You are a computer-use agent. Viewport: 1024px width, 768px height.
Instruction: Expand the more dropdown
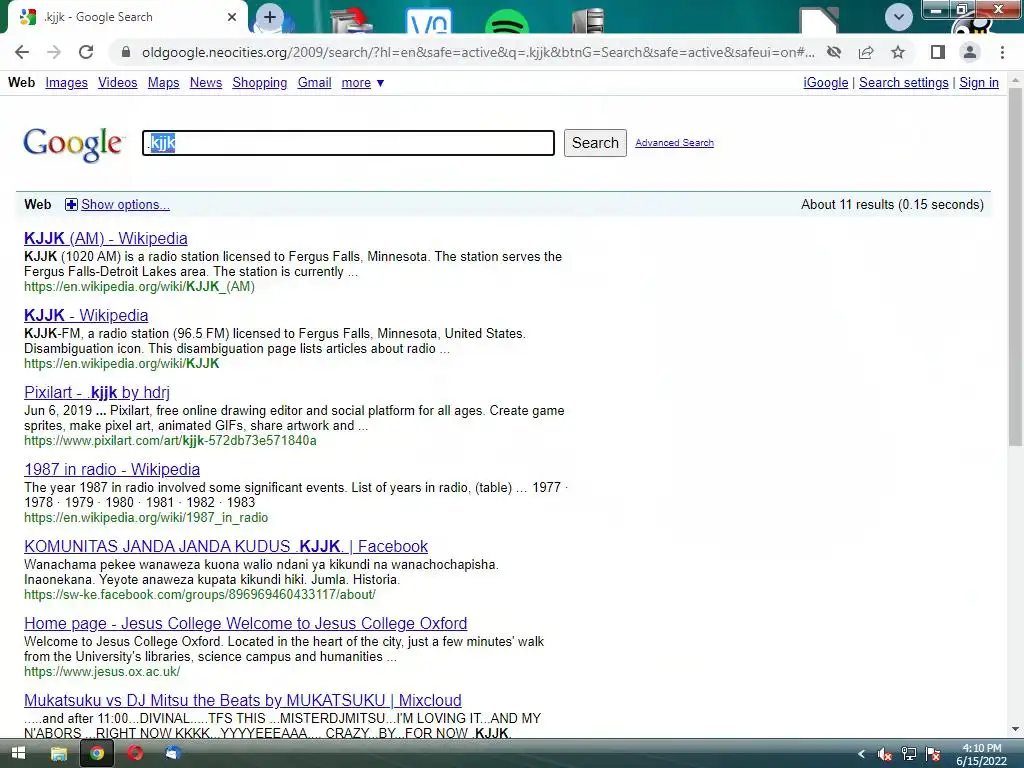(x=362, y=83)
